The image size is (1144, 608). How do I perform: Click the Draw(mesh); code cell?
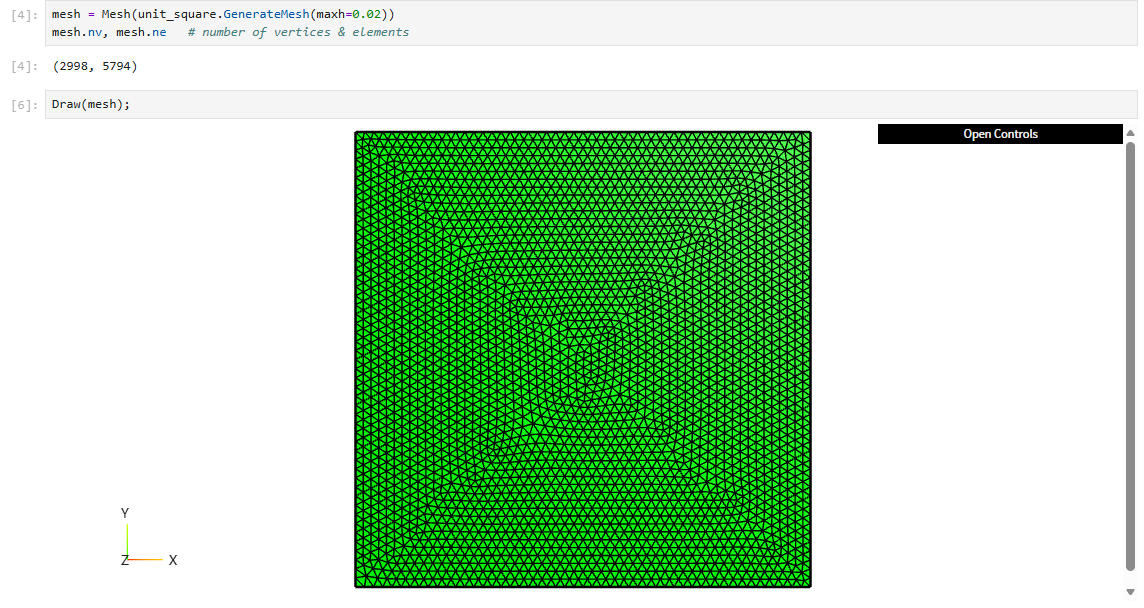click(x=591, y=104)
